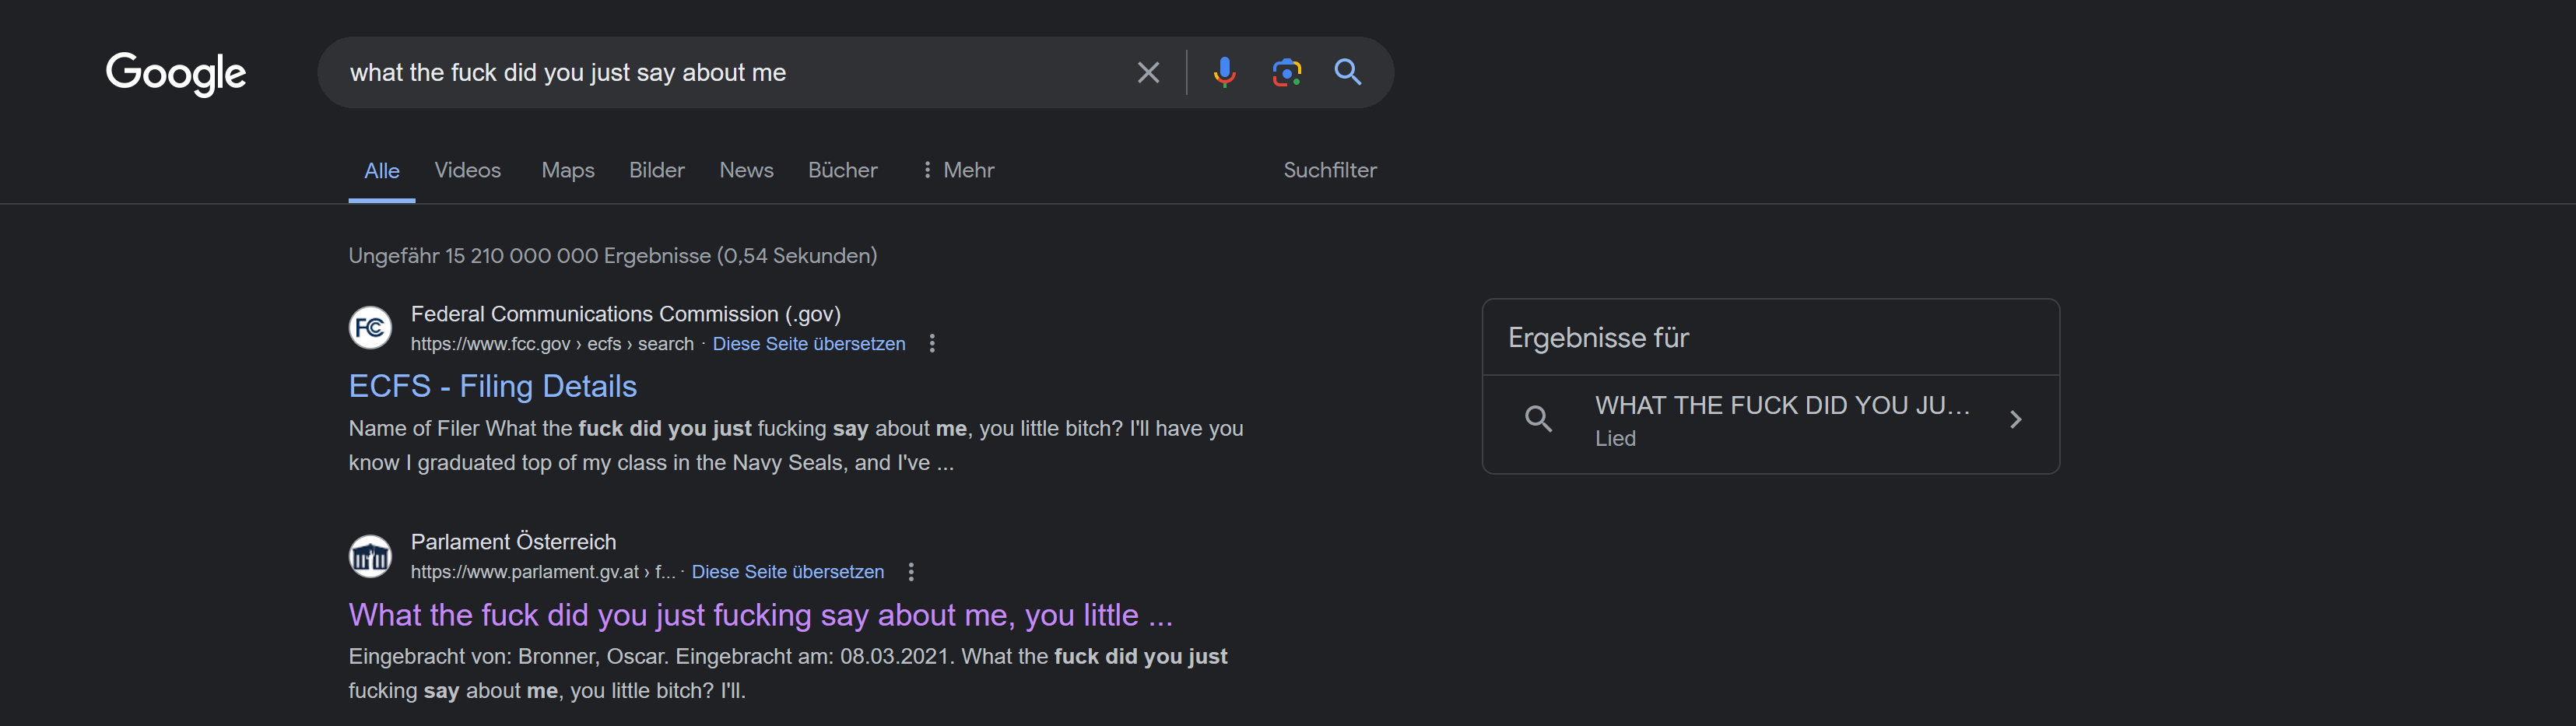This screenshot has height=726, width=2576.
Task: Switch to the Maps tab
Action: [x=568, y=170]
